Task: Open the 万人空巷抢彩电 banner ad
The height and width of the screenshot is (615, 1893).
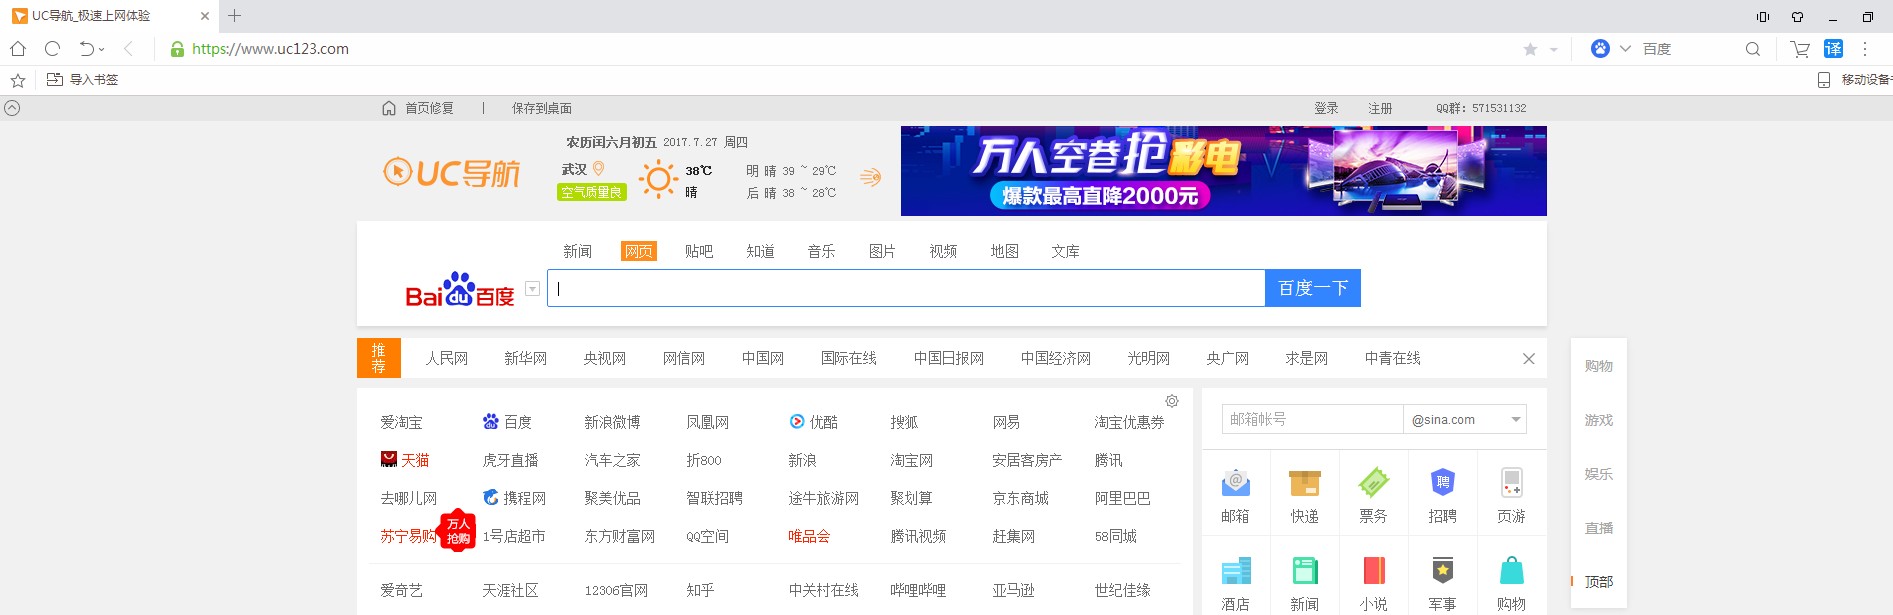Action: pyautogui.click(x=1224, y=171)
